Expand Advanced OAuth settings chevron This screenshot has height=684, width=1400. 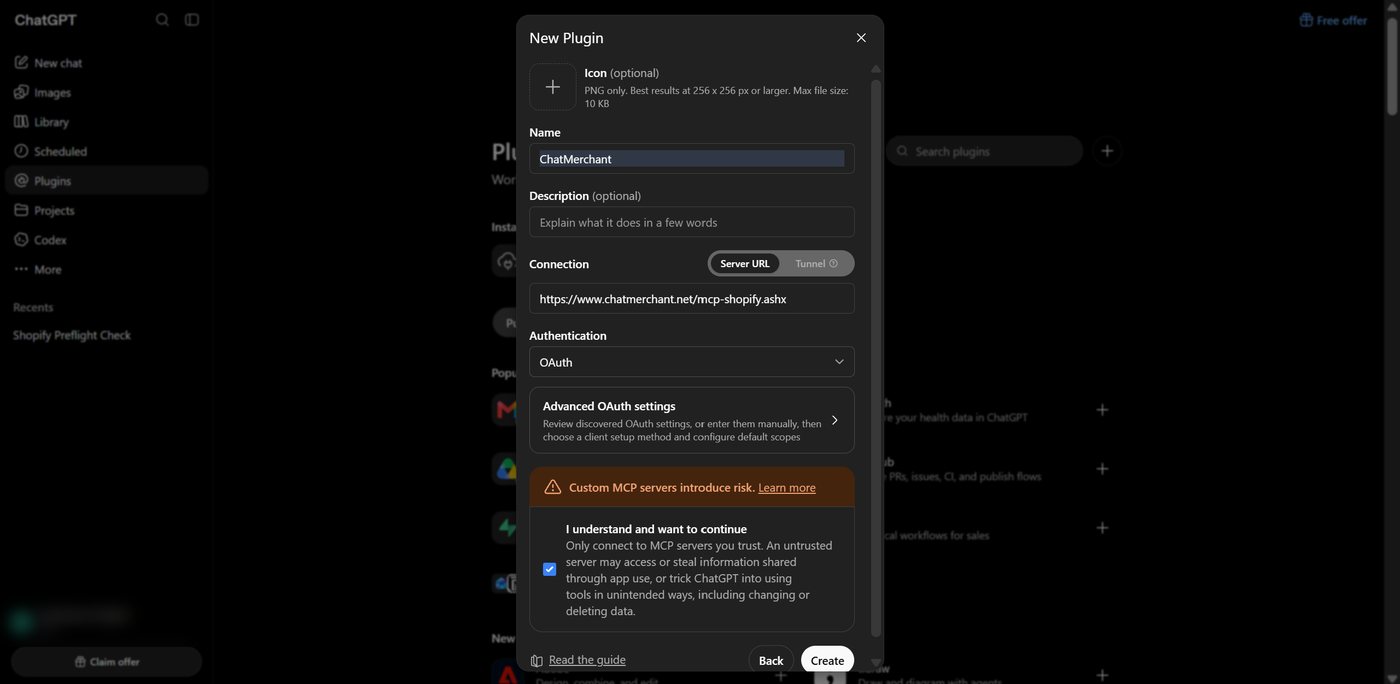(x=835, y=420)
